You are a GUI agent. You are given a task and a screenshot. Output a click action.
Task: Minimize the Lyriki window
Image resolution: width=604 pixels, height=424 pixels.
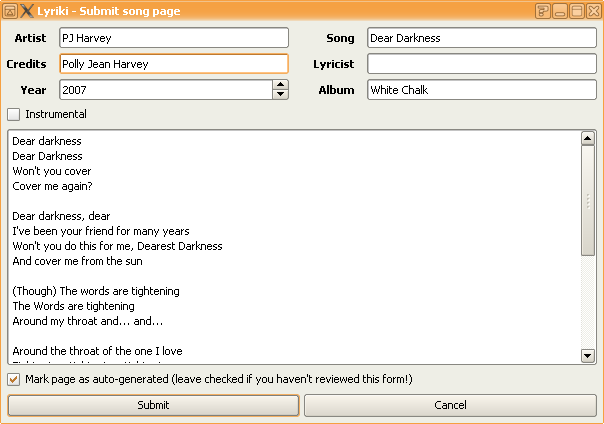click(560, 11)
